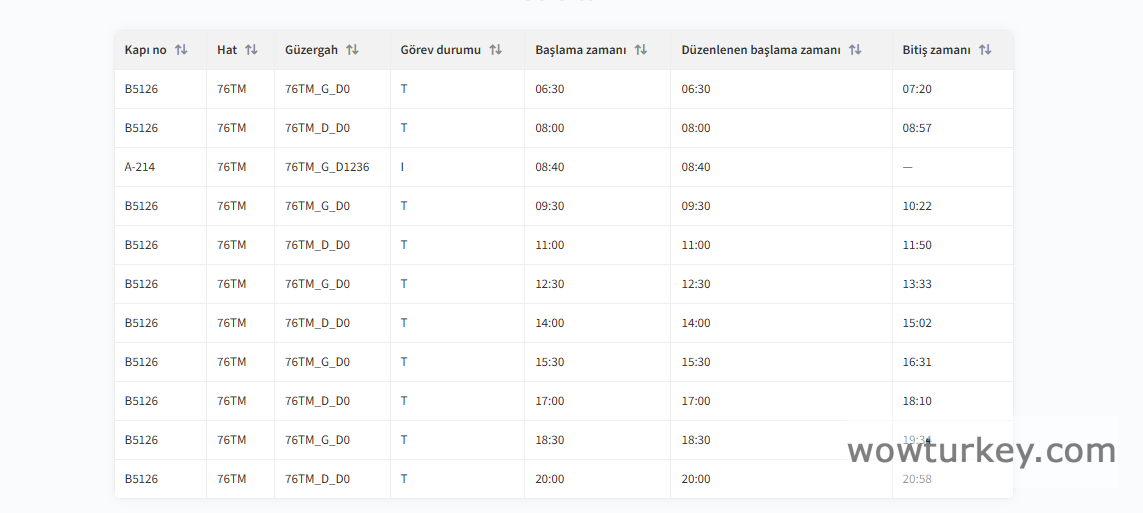
Task: Click the 18:10 end time cell
Action: point(917,401)
